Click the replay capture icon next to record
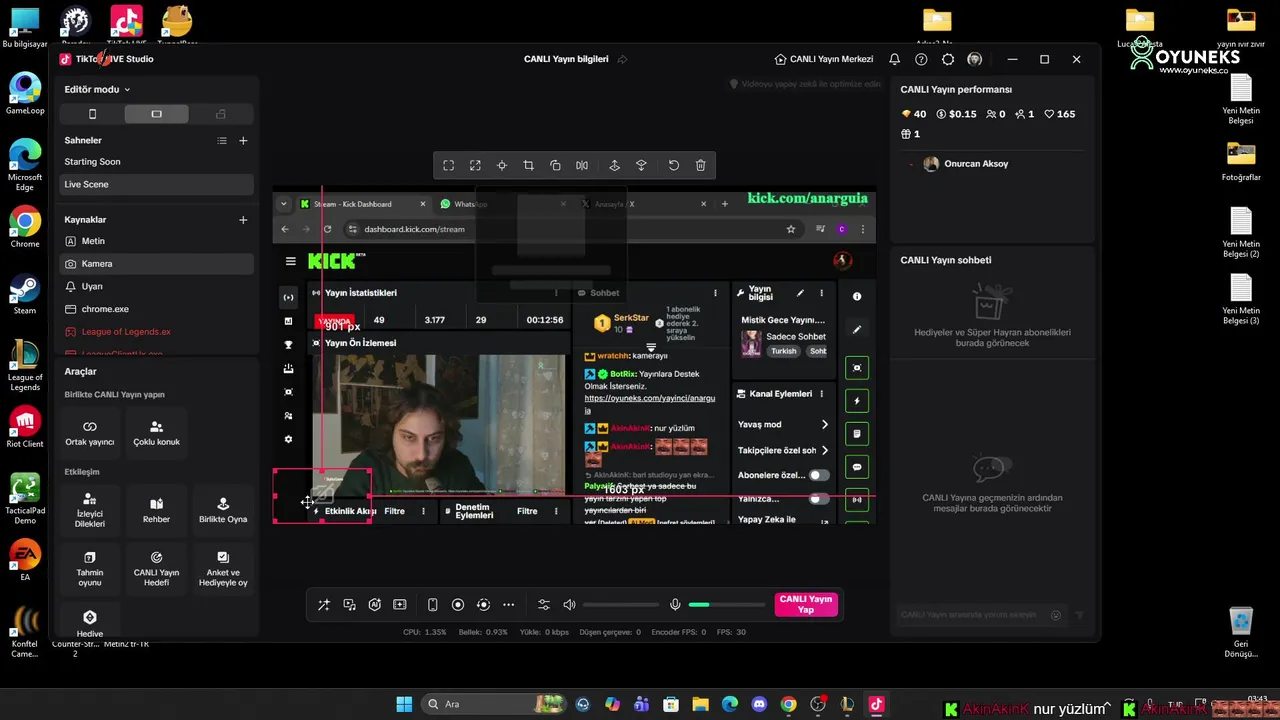The height and width of the screenshot is (720, 1280). [483, 605]
